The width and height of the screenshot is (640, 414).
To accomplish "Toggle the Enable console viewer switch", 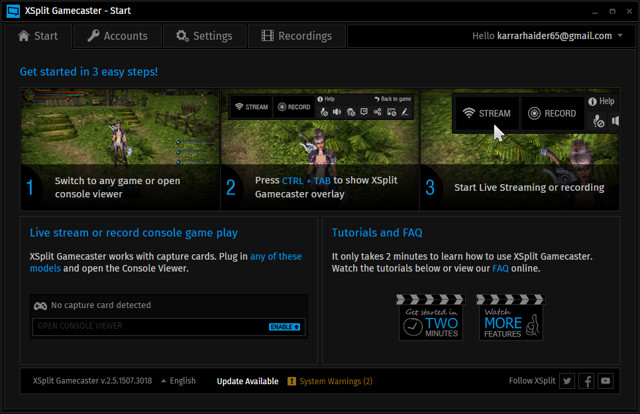I will tap(285, 327).
